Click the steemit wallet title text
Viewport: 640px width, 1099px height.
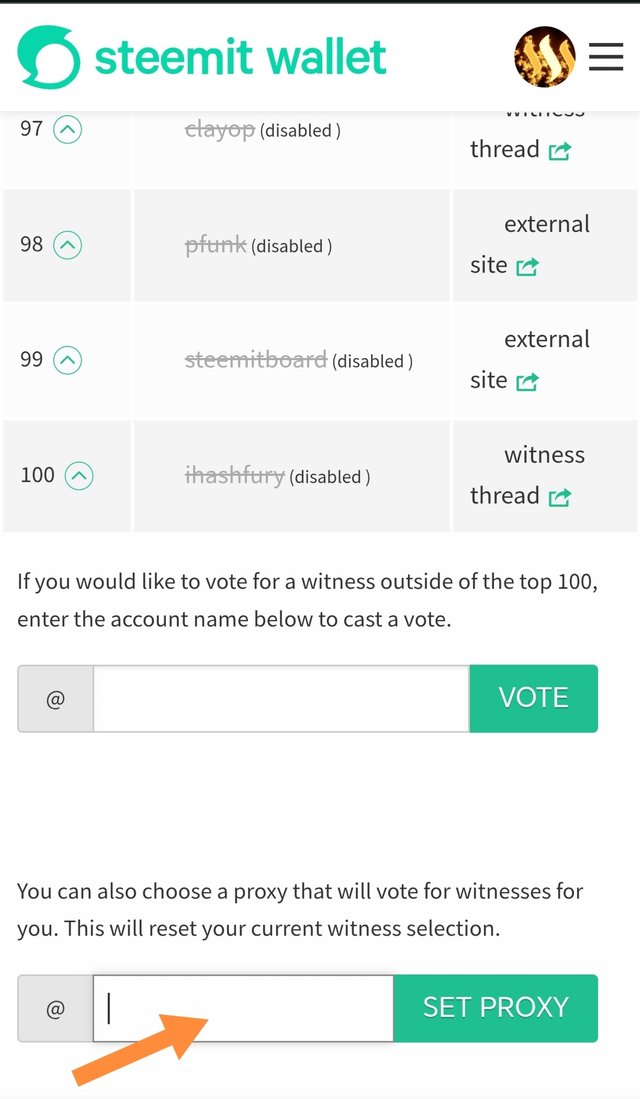(x=241, y=57)
